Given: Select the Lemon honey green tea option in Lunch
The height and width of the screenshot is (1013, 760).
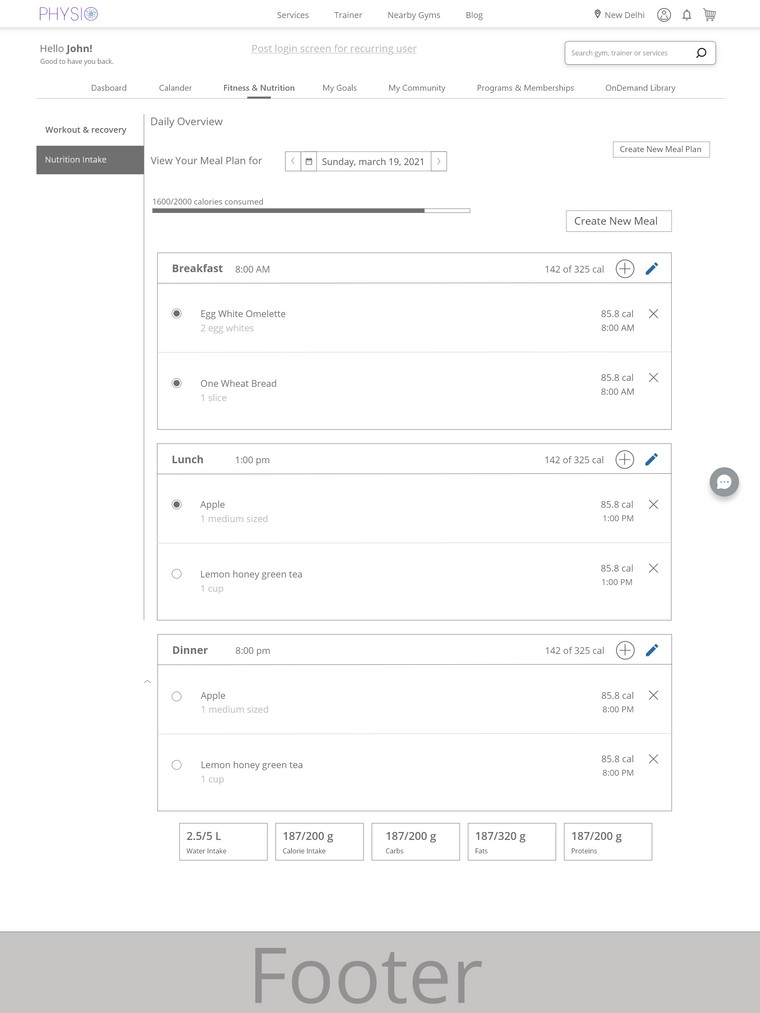Looking at the screenshot, I should point(177,573).
